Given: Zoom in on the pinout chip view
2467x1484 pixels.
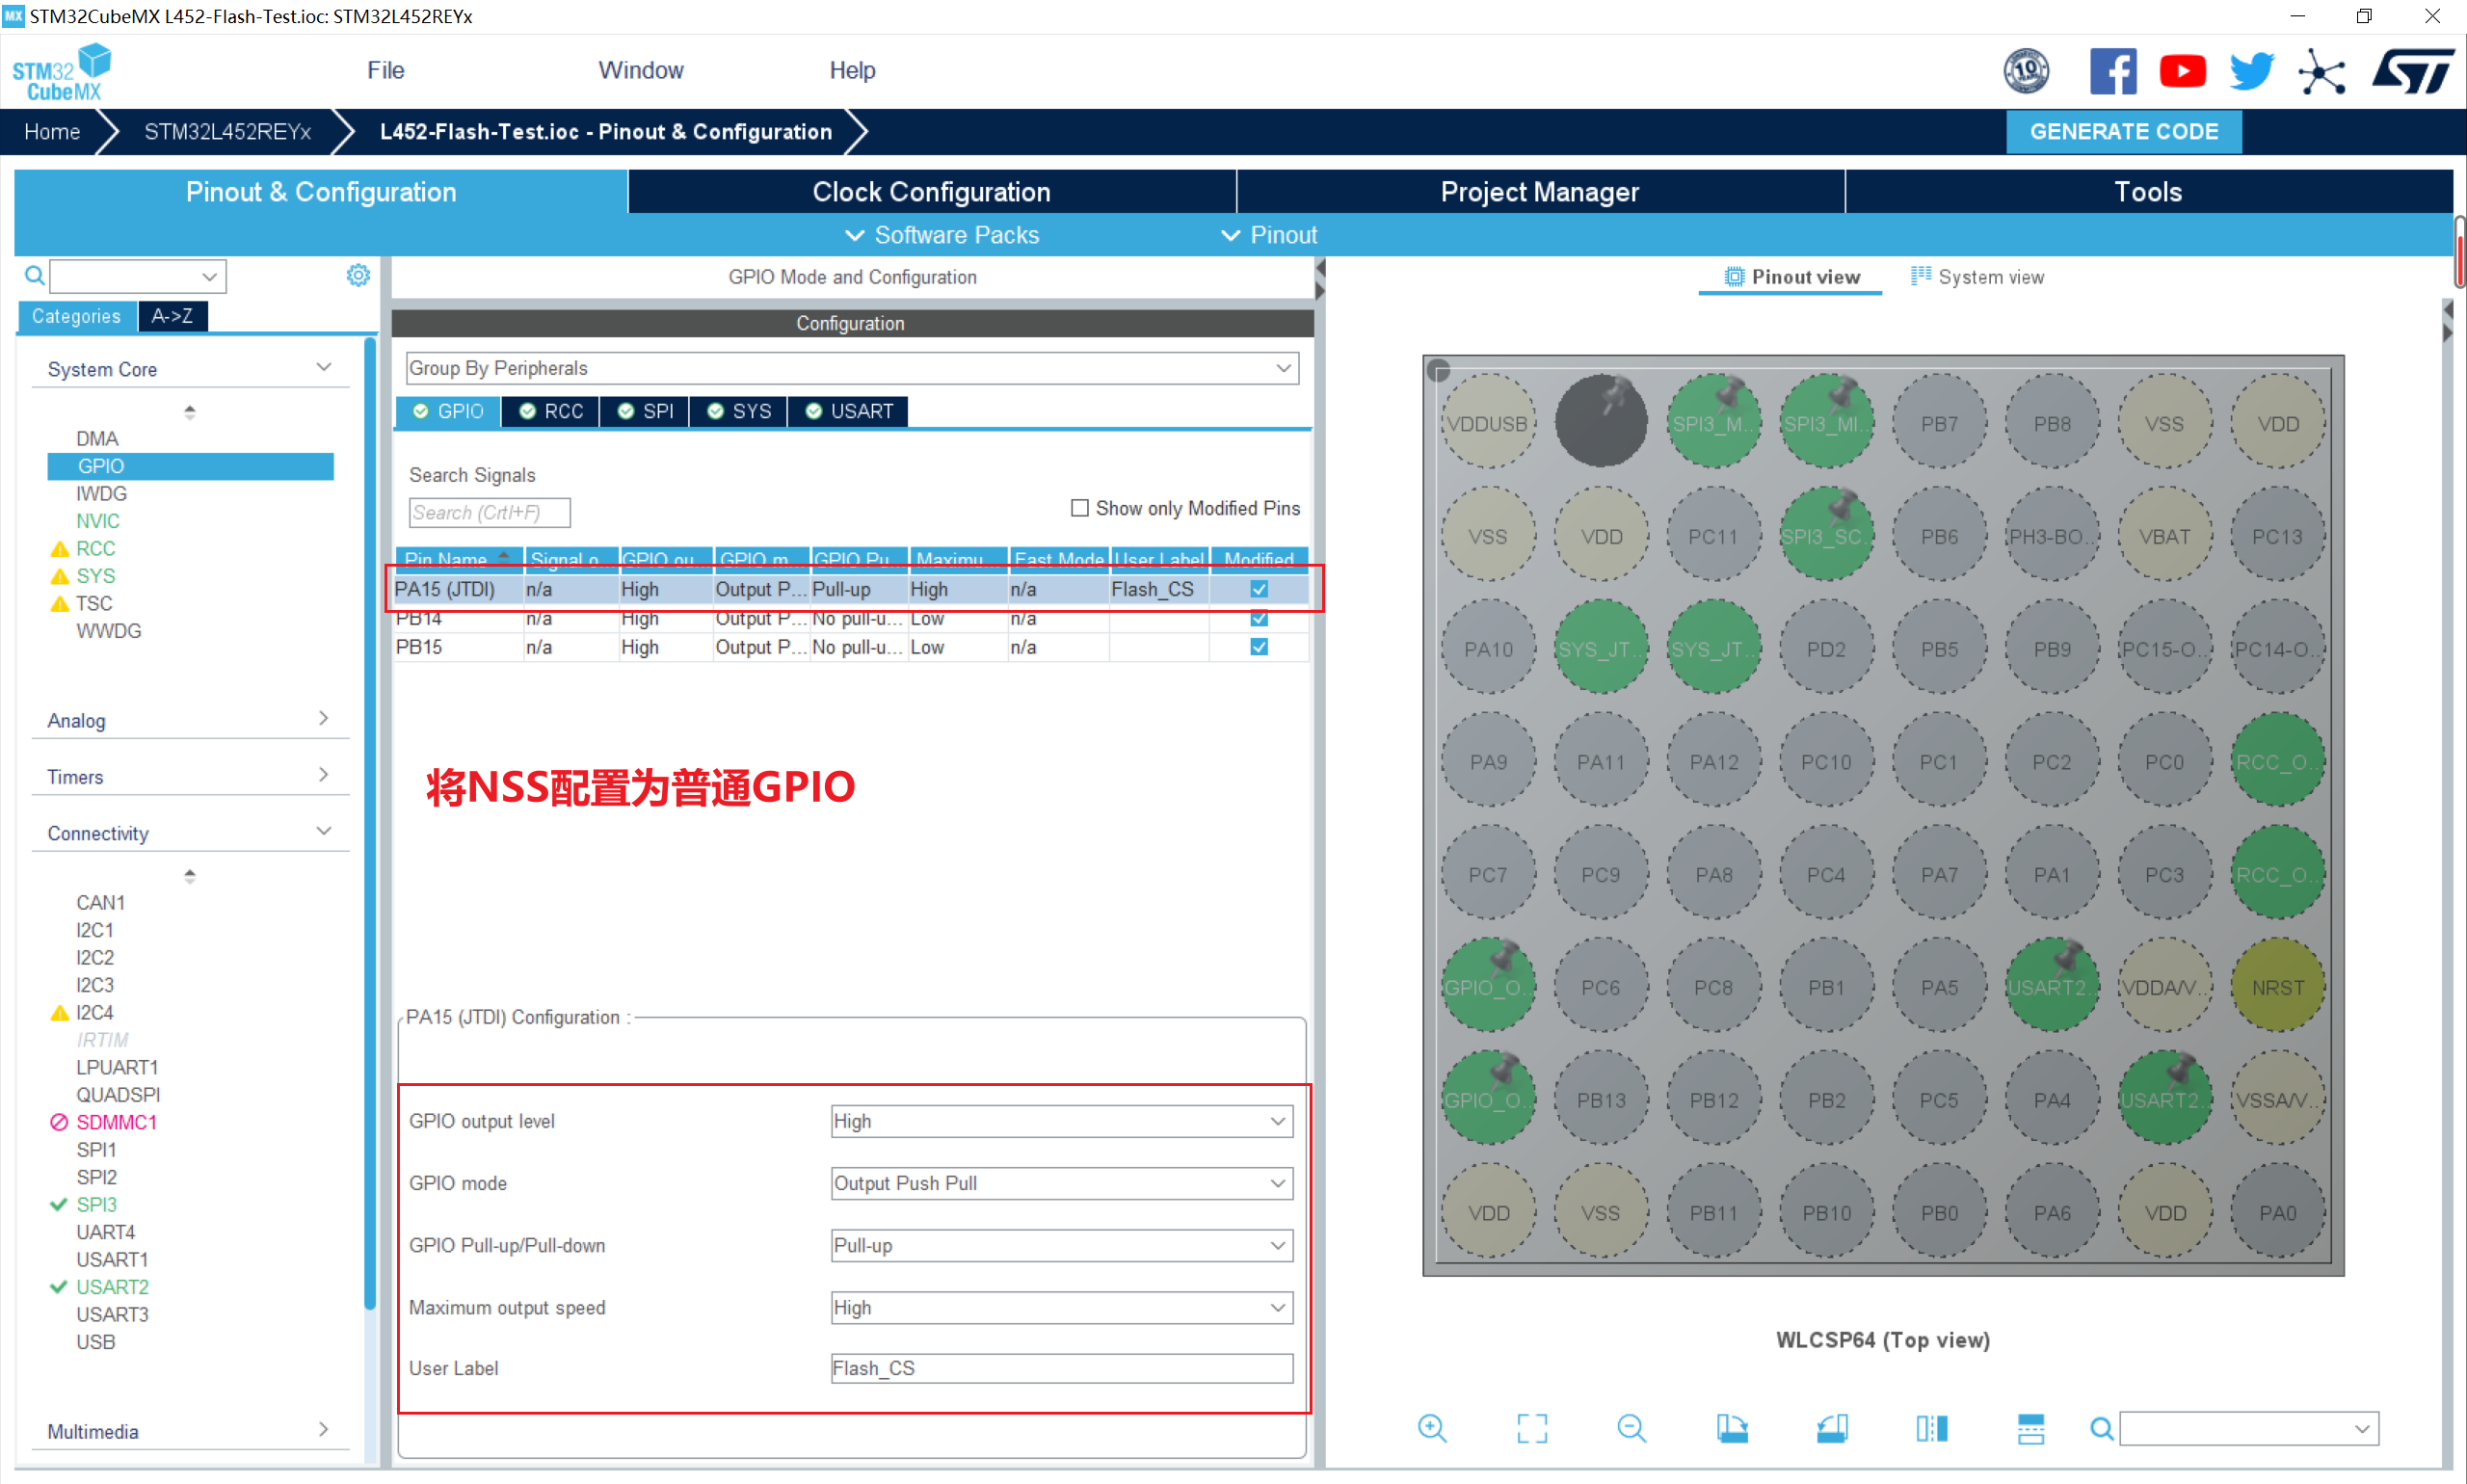Looking at the screenshot, I should [x=1431, y=1428].
